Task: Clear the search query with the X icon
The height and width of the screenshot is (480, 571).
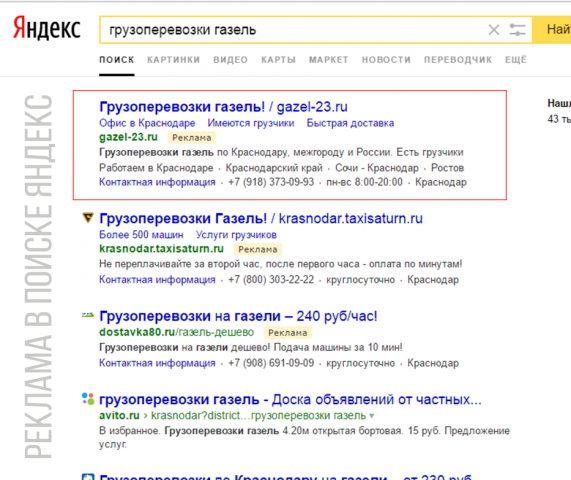Action: [494, 30]
